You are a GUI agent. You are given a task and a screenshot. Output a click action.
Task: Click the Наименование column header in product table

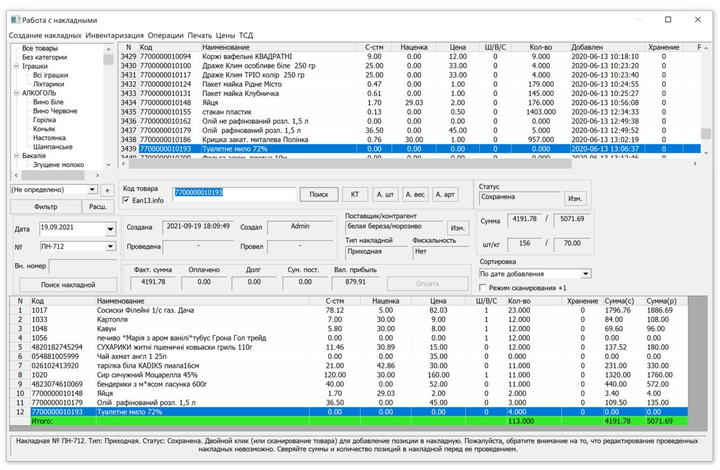(279, 47)
